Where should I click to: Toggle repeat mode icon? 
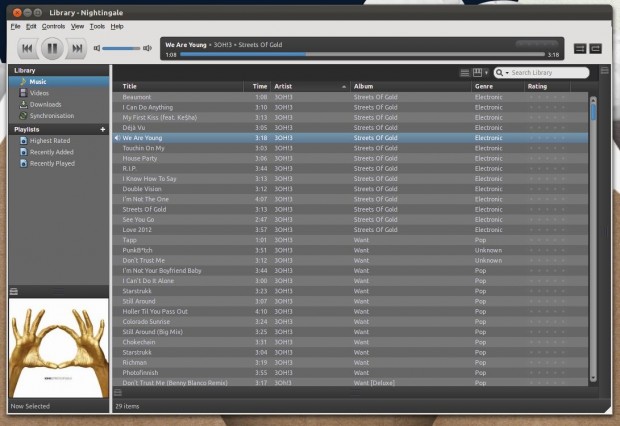click(x=595, y=49)
